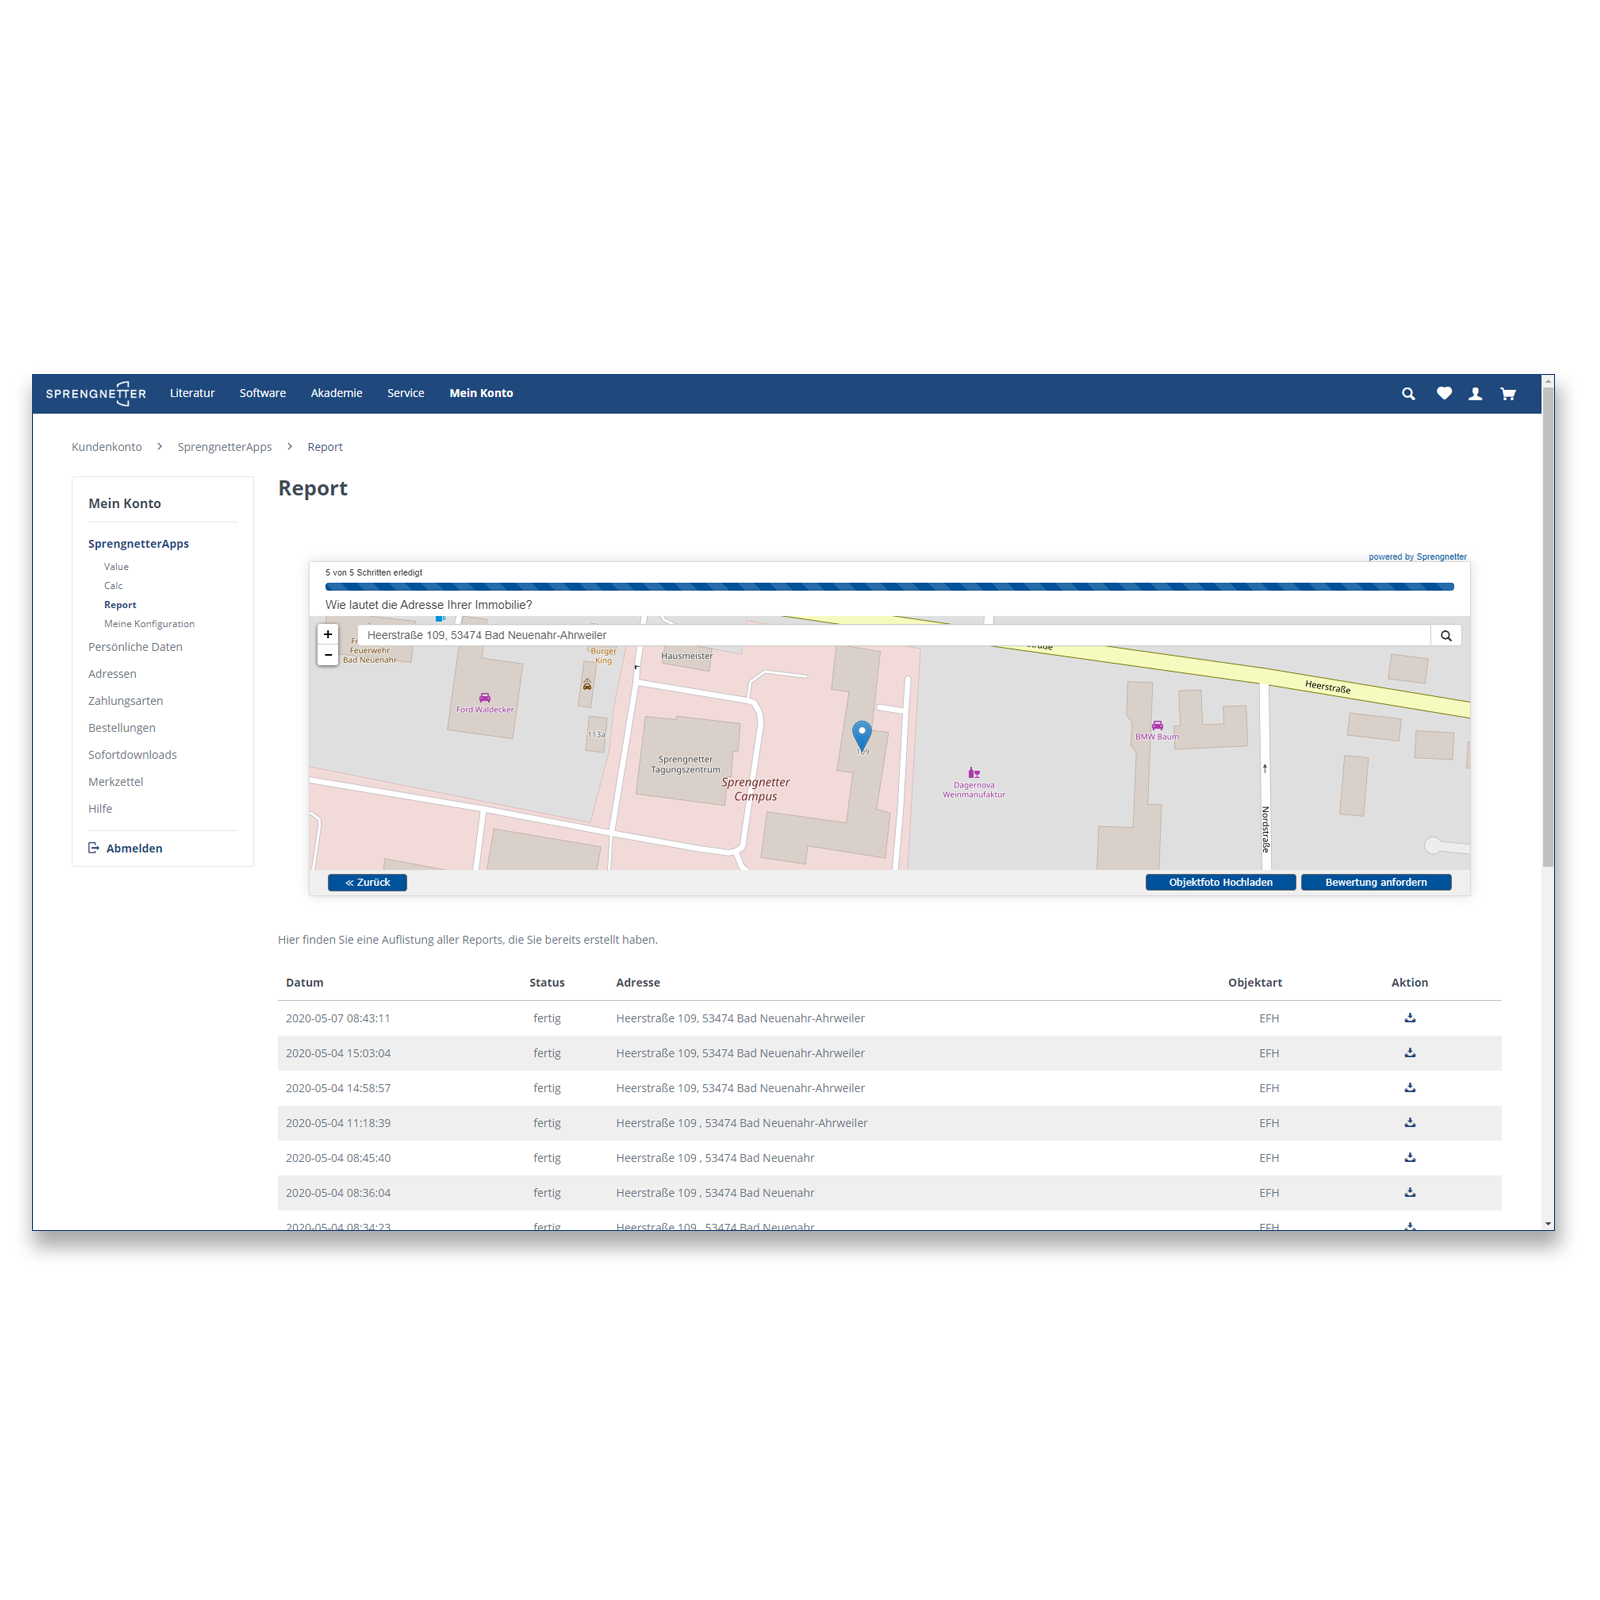This screenshot has height=1600, width=1600.
Task: Open the wishlist heart icon
Action: point(1444,394)
